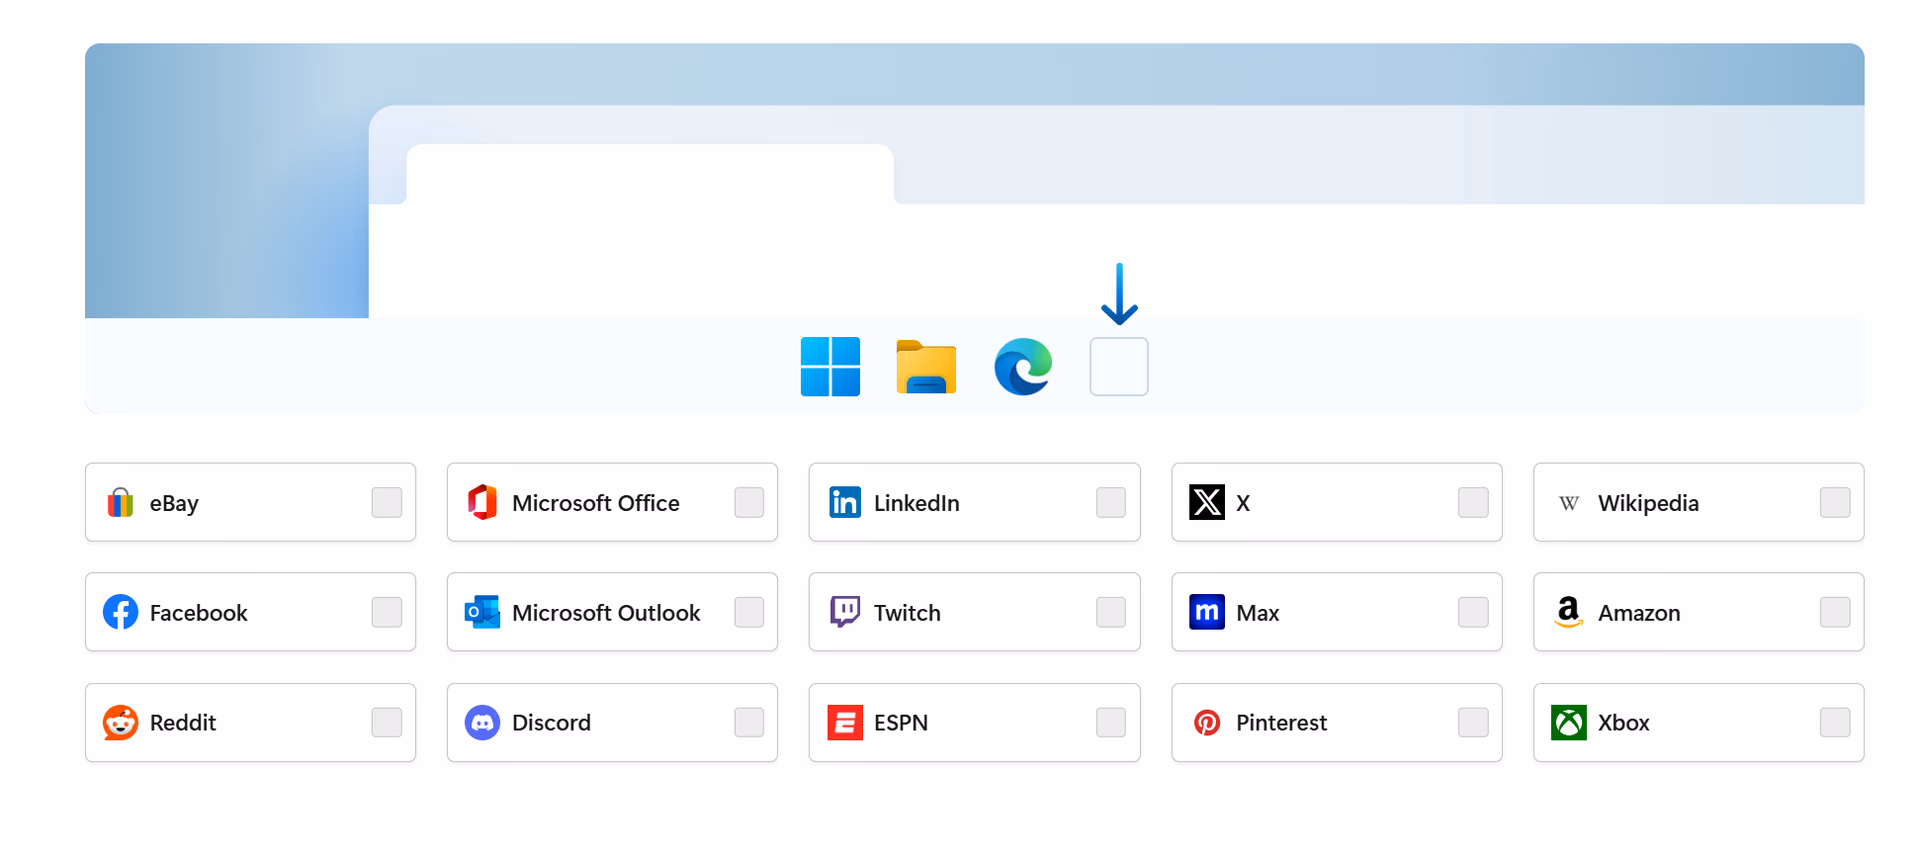
Task: Click the LinkedIn logo icon
Action: pyautogui.click(x=845, y=502)
